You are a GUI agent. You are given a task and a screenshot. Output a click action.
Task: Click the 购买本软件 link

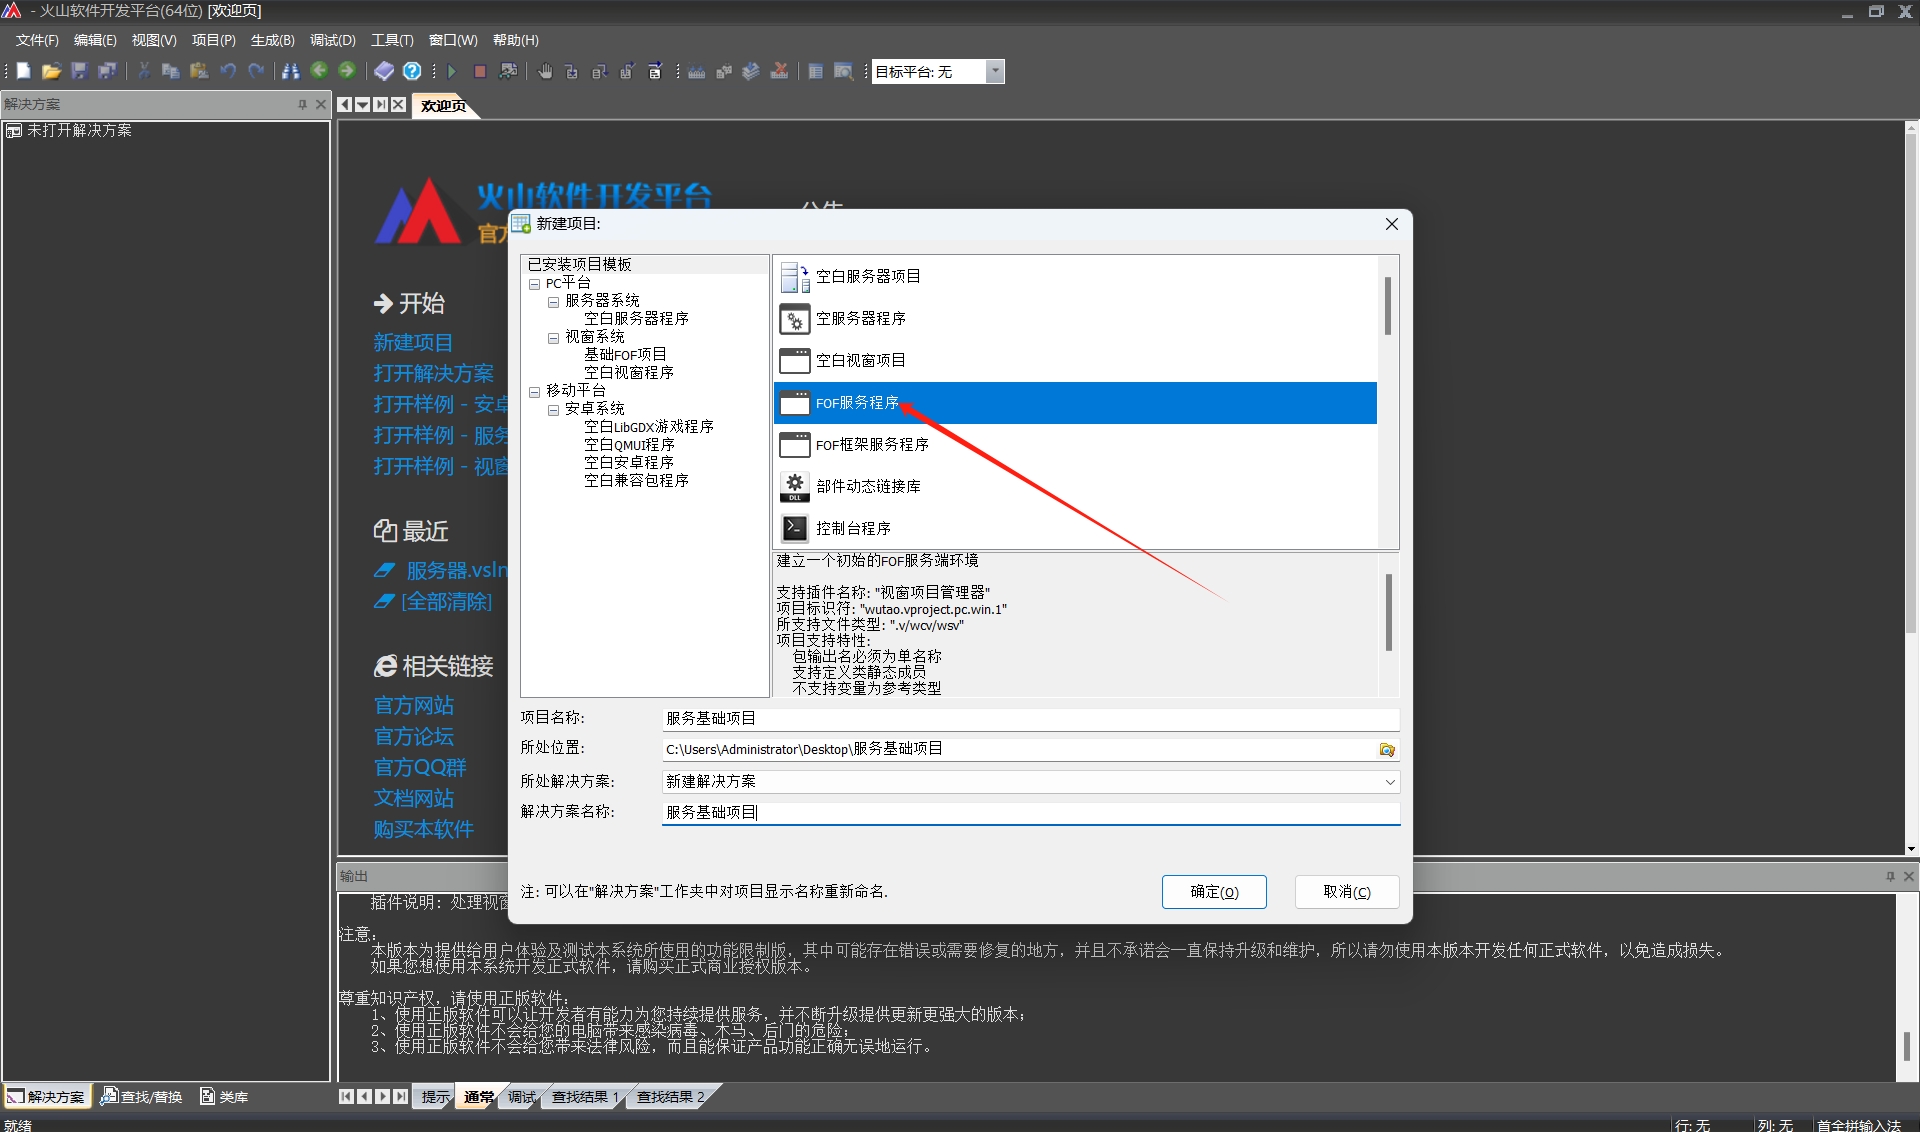point(423,829)
